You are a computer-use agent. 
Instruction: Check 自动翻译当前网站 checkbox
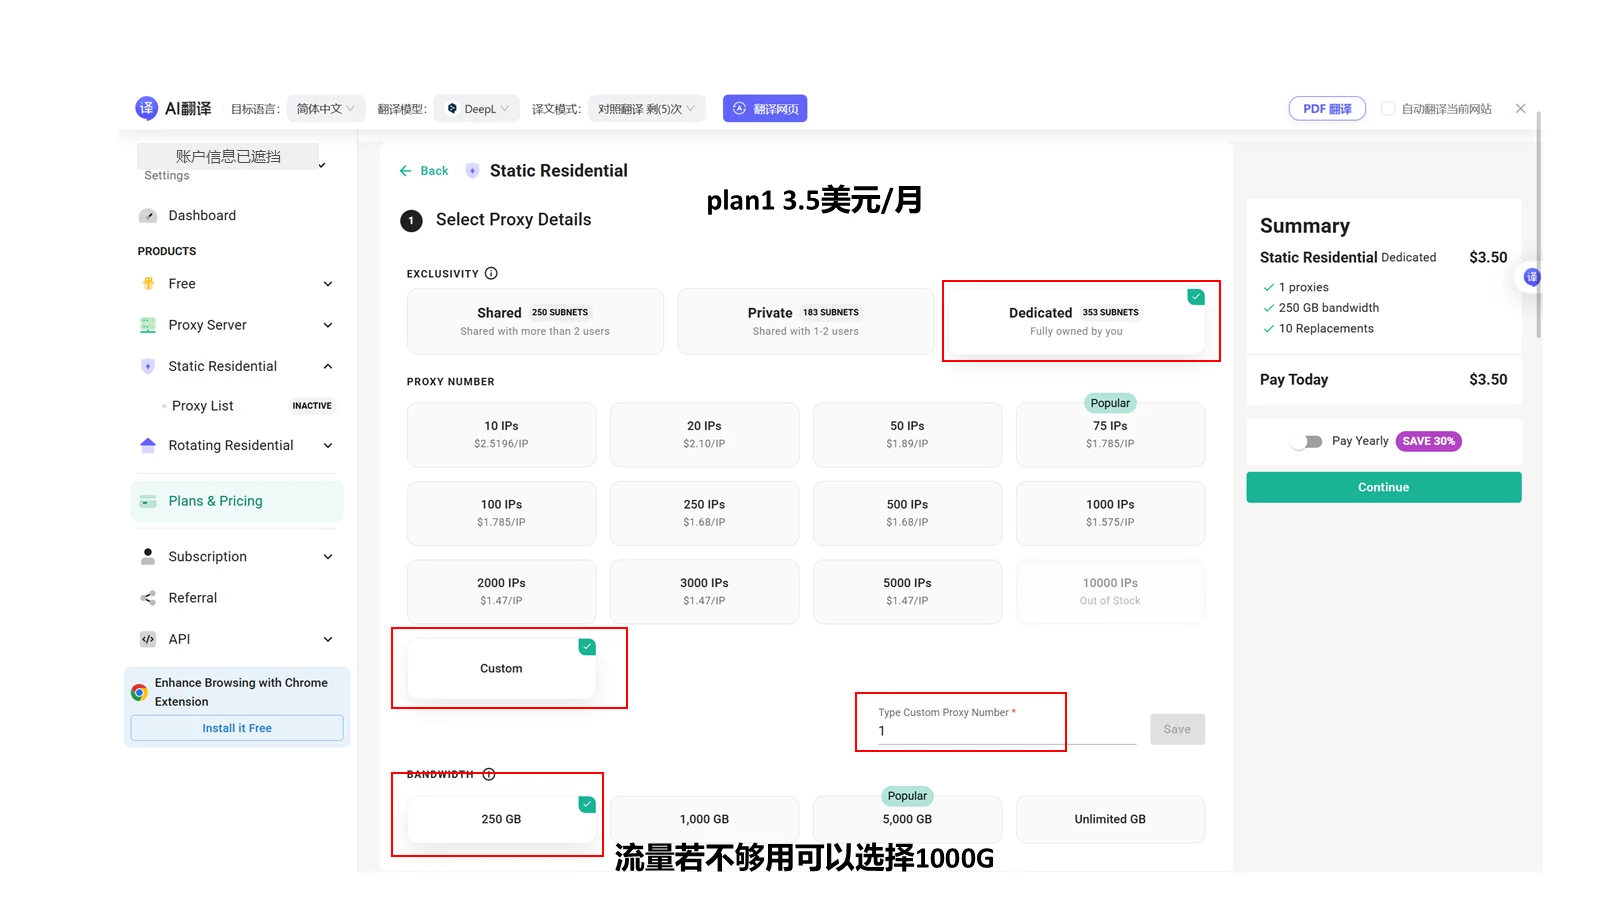pos(1388,108)
